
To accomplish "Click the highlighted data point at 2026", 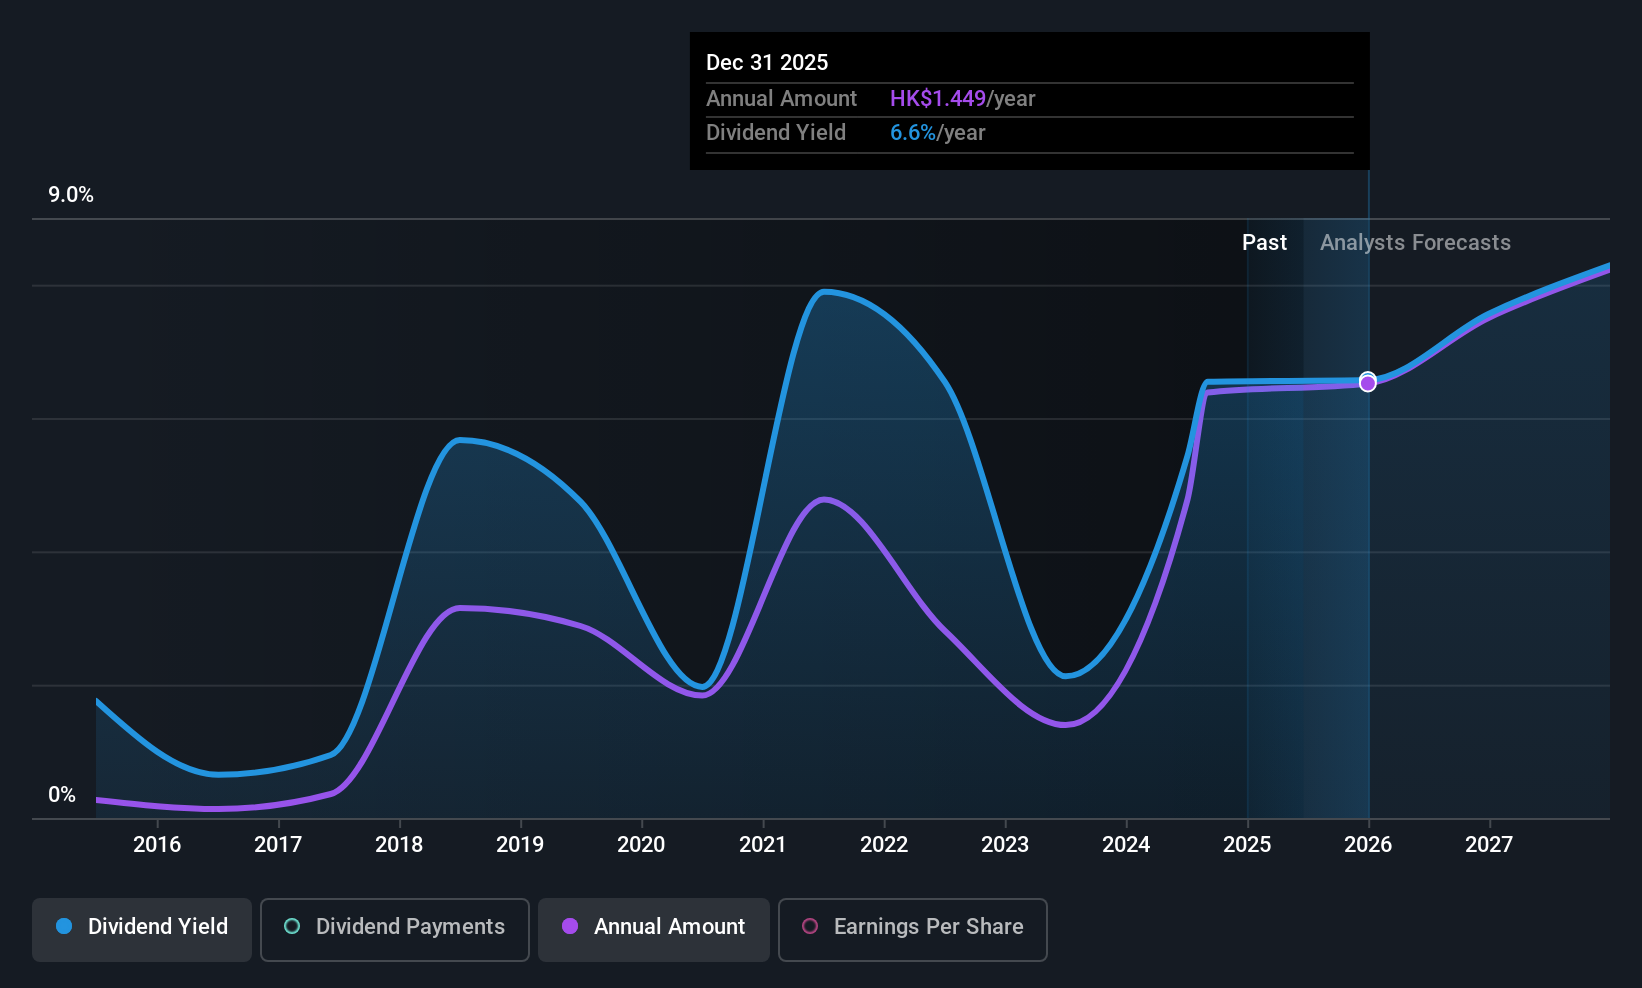I will 1368,383.
